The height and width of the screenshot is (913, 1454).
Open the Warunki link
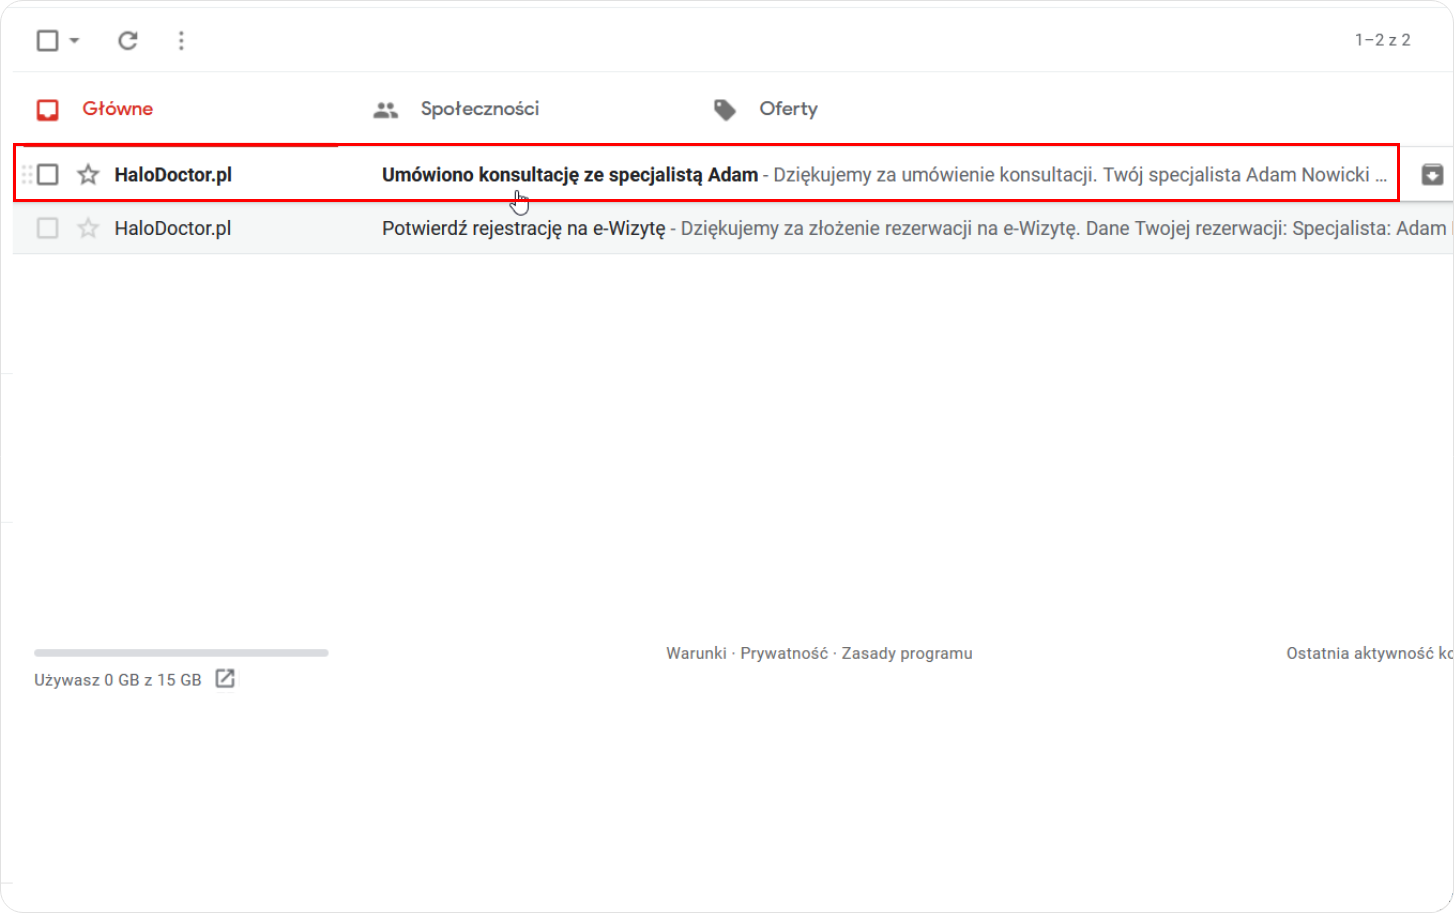[696, 653]
